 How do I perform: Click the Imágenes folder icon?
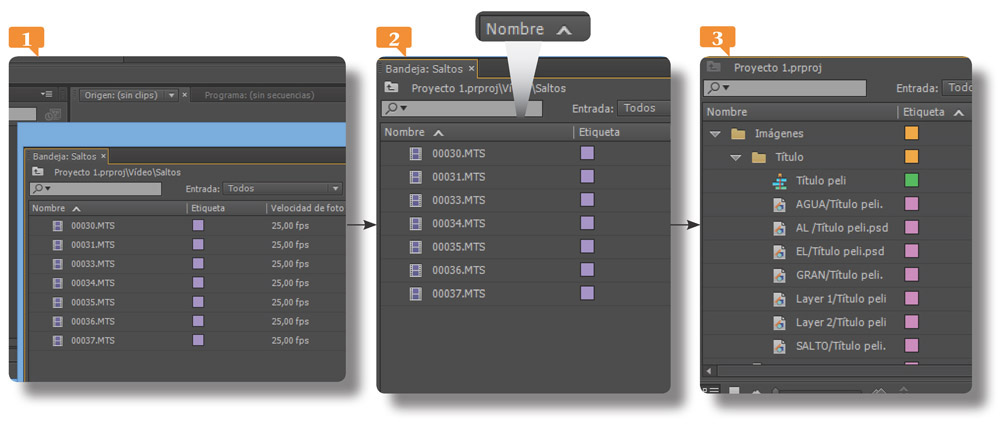point(738,134)
